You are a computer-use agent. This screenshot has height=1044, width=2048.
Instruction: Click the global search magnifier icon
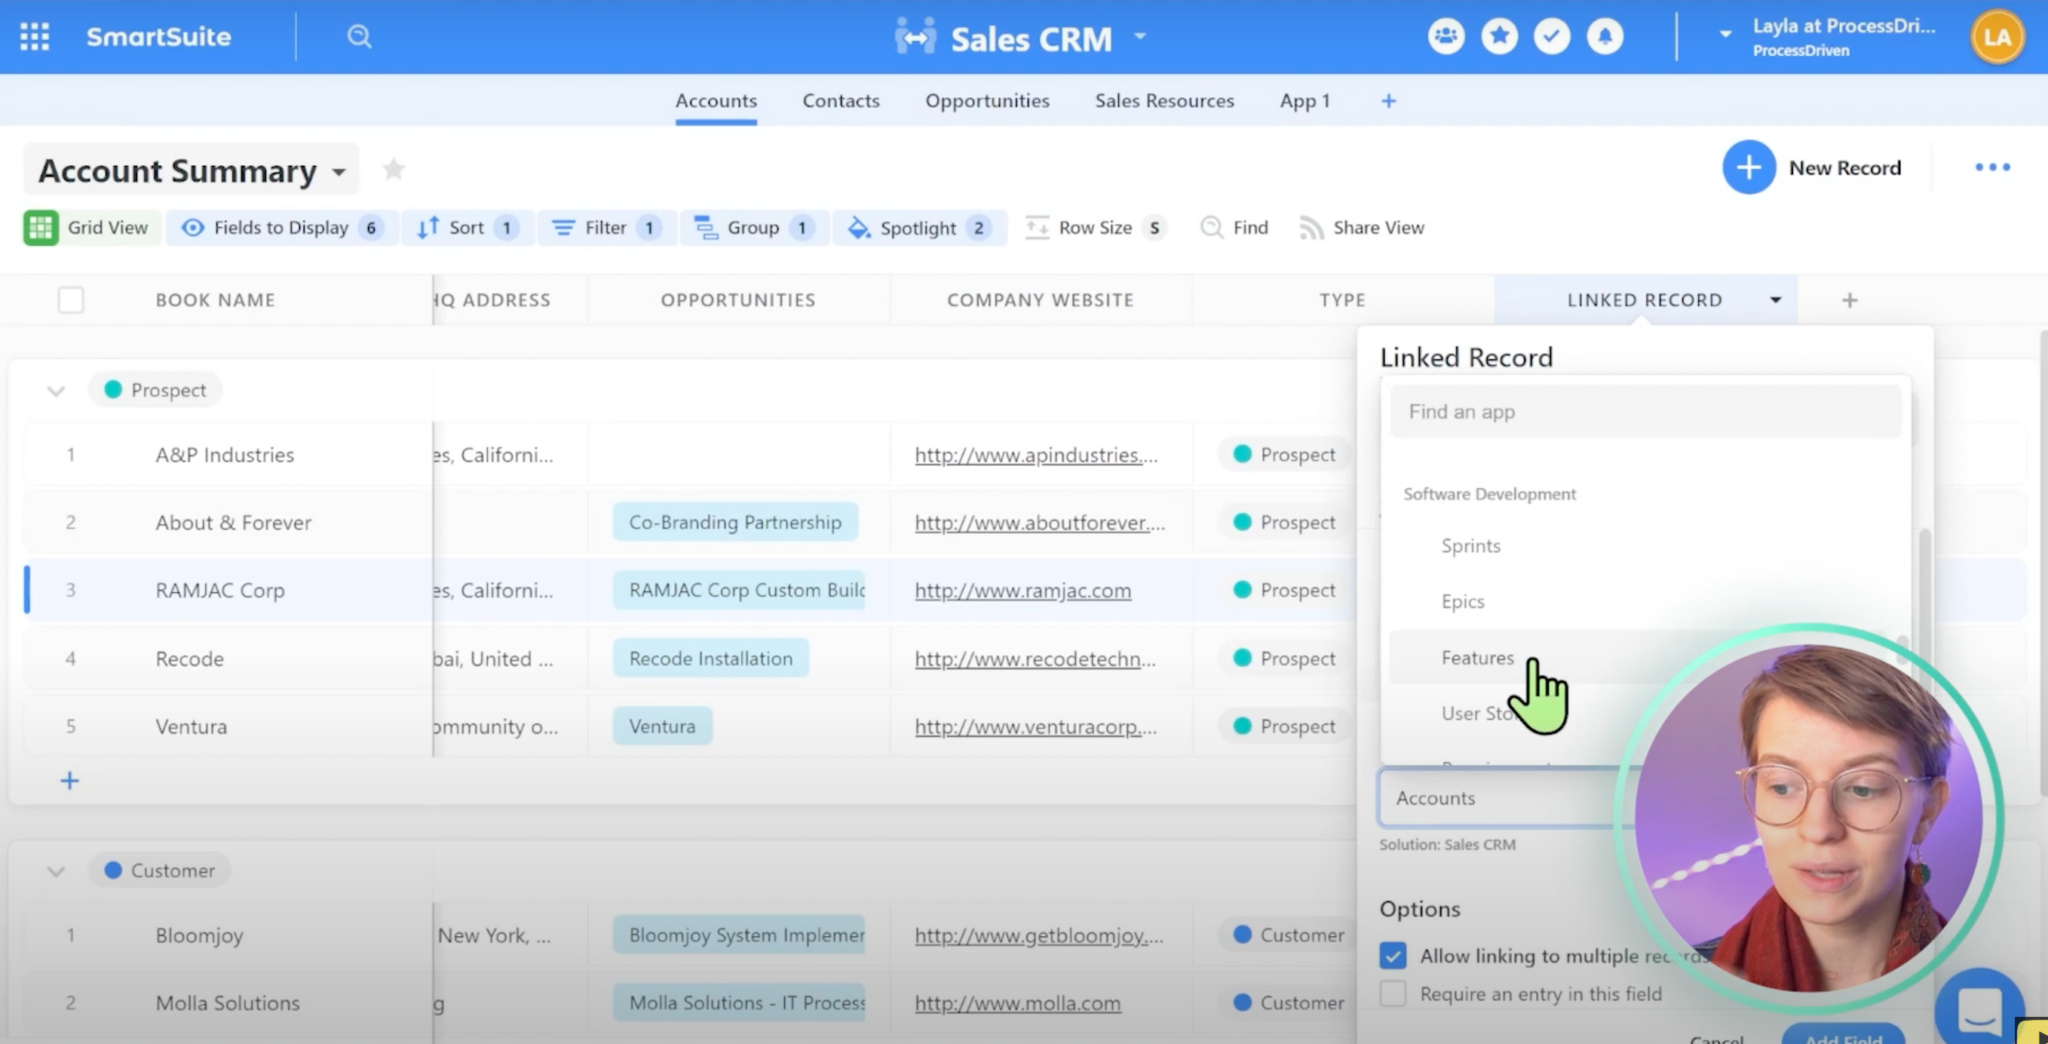[359, 37]
